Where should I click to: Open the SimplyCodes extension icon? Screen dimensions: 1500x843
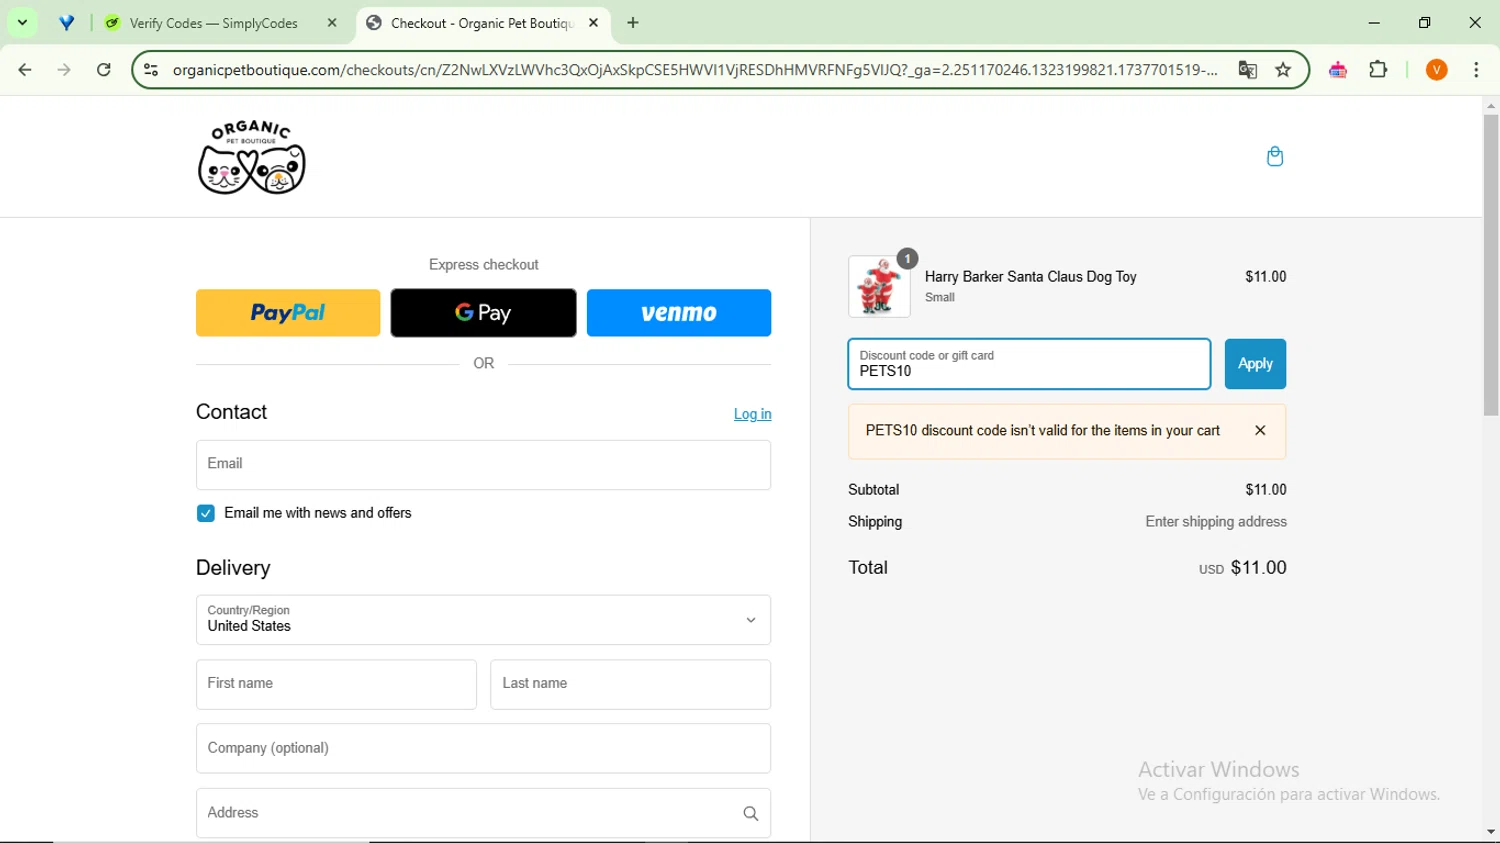[1338, 70]
